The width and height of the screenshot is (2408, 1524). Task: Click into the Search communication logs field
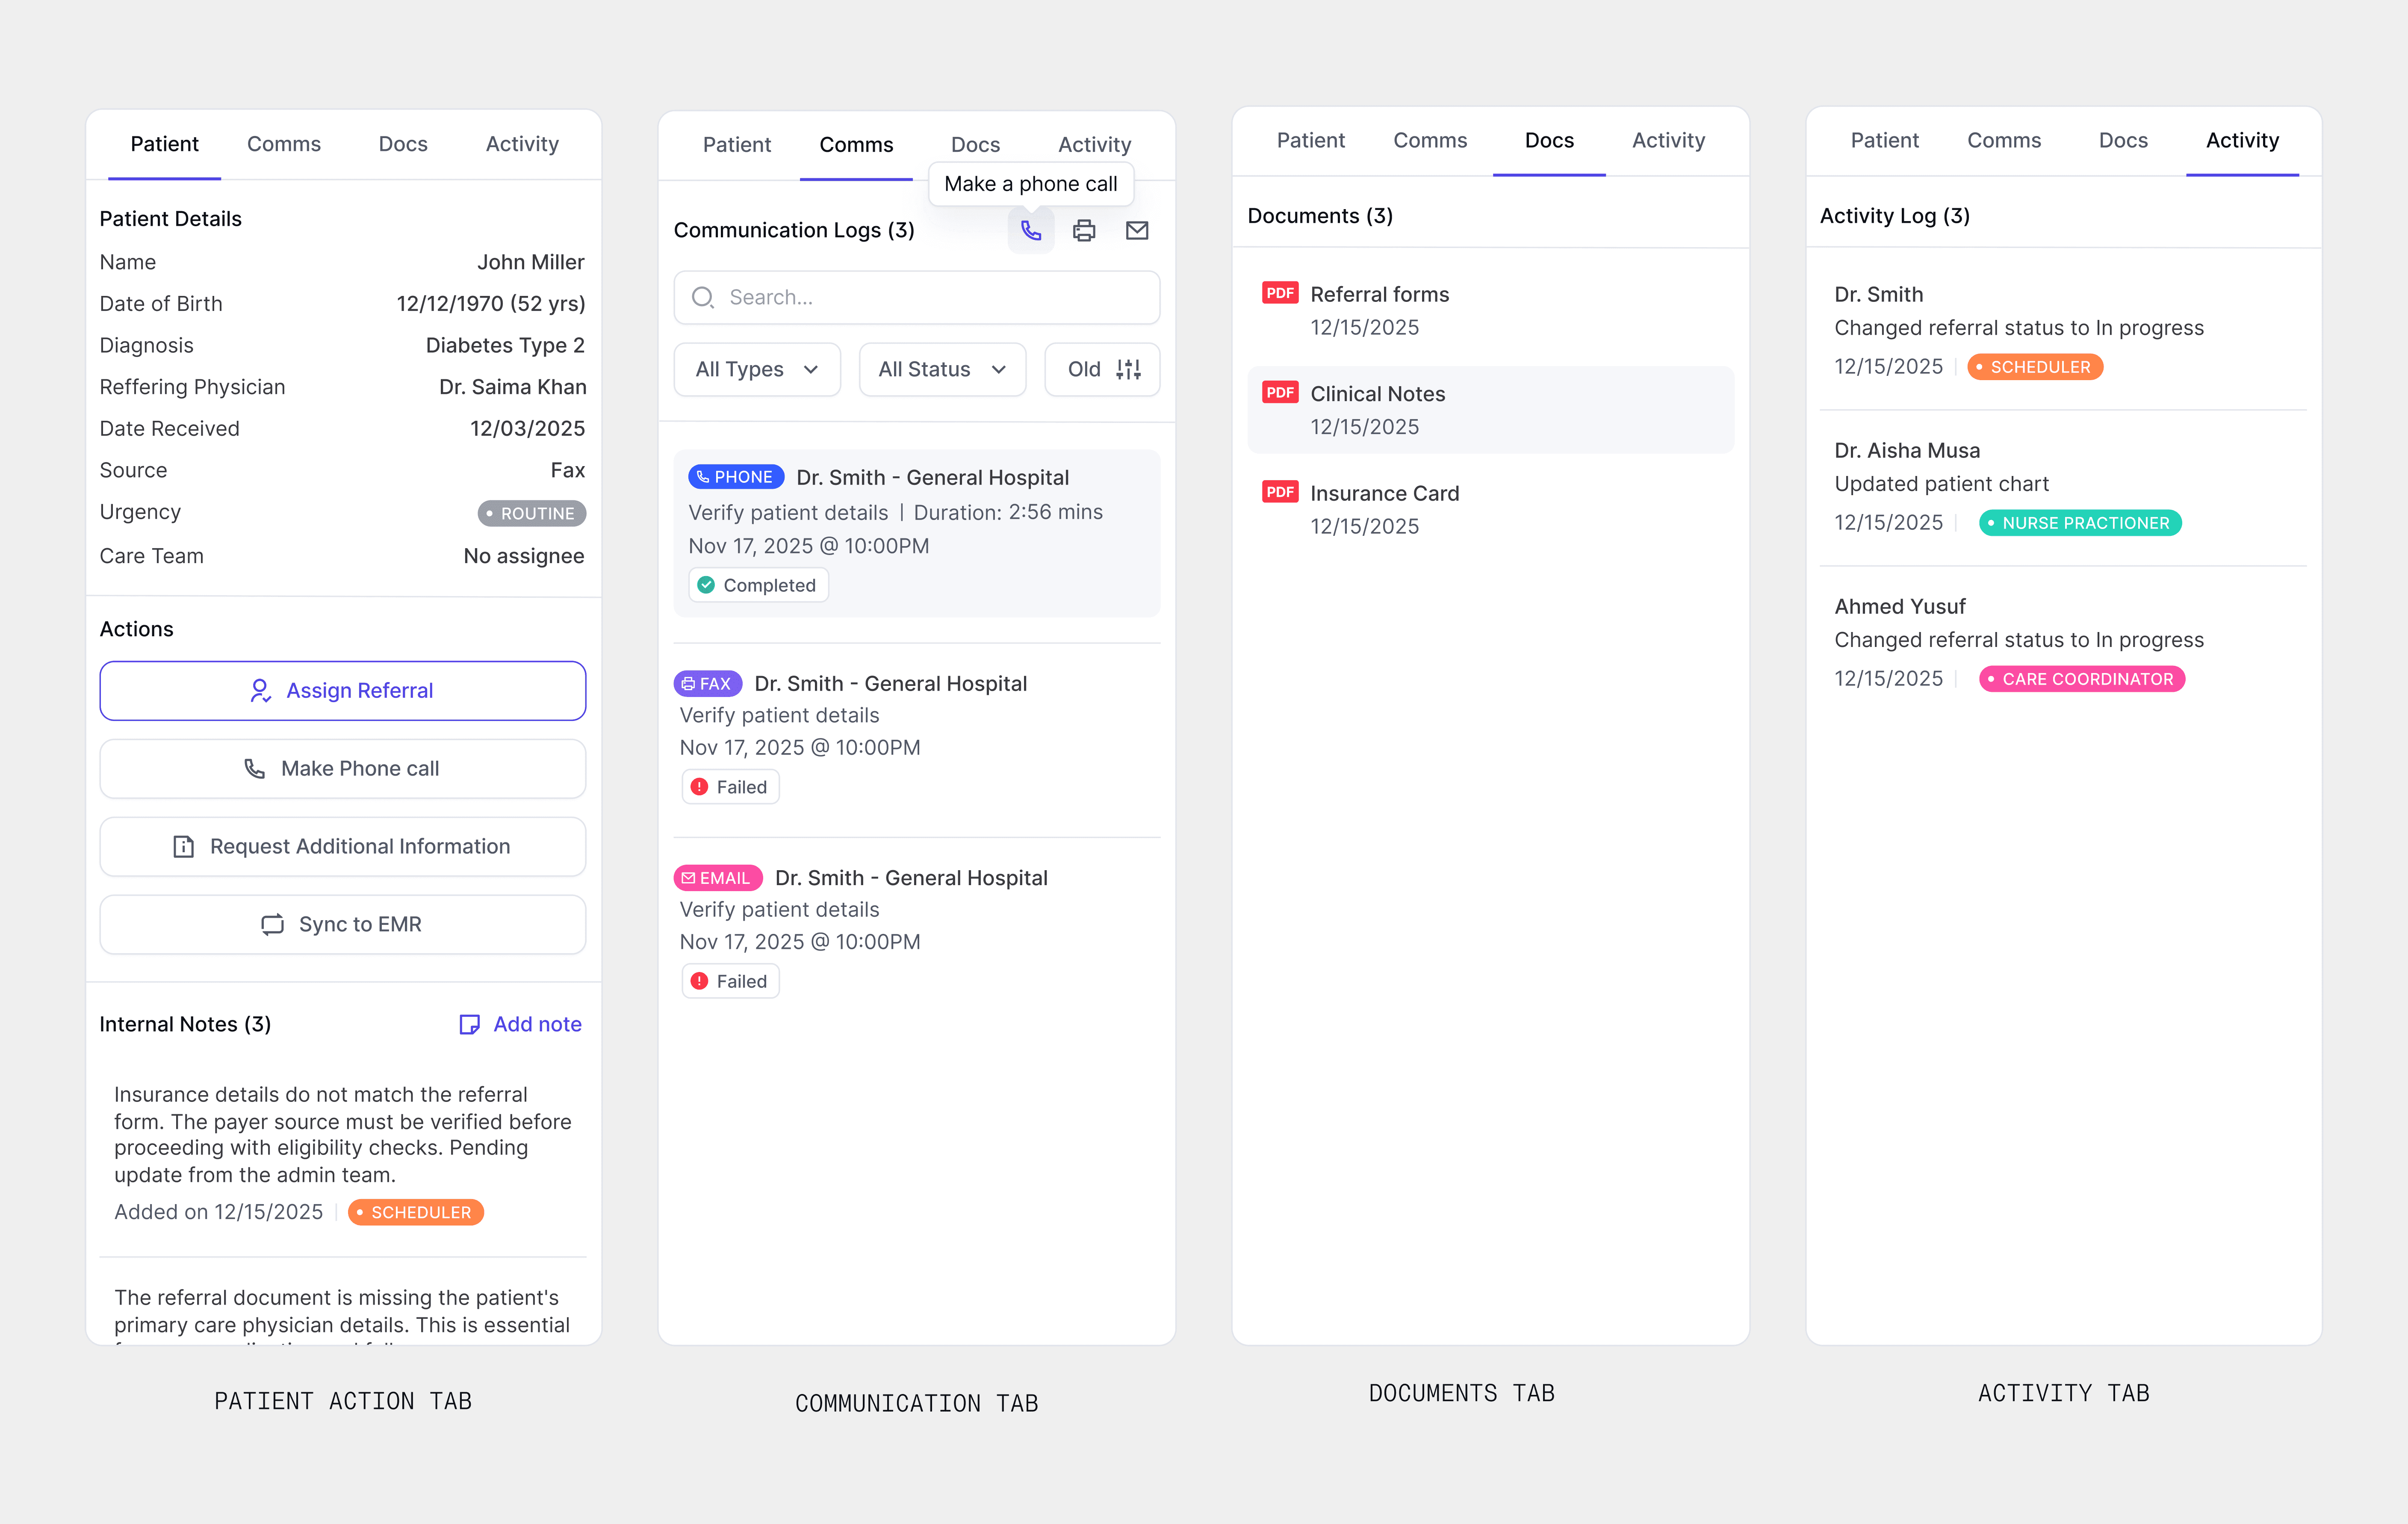[x=930, y=298]
